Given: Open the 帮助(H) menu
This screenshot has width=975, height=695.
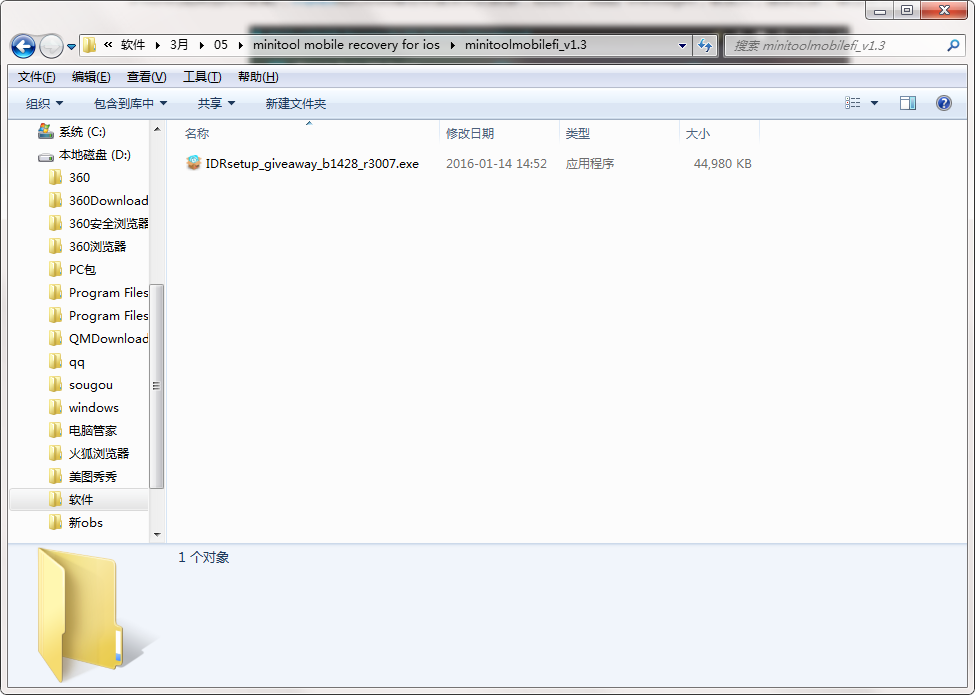Looking at the screenshot, I should (258, 76).
